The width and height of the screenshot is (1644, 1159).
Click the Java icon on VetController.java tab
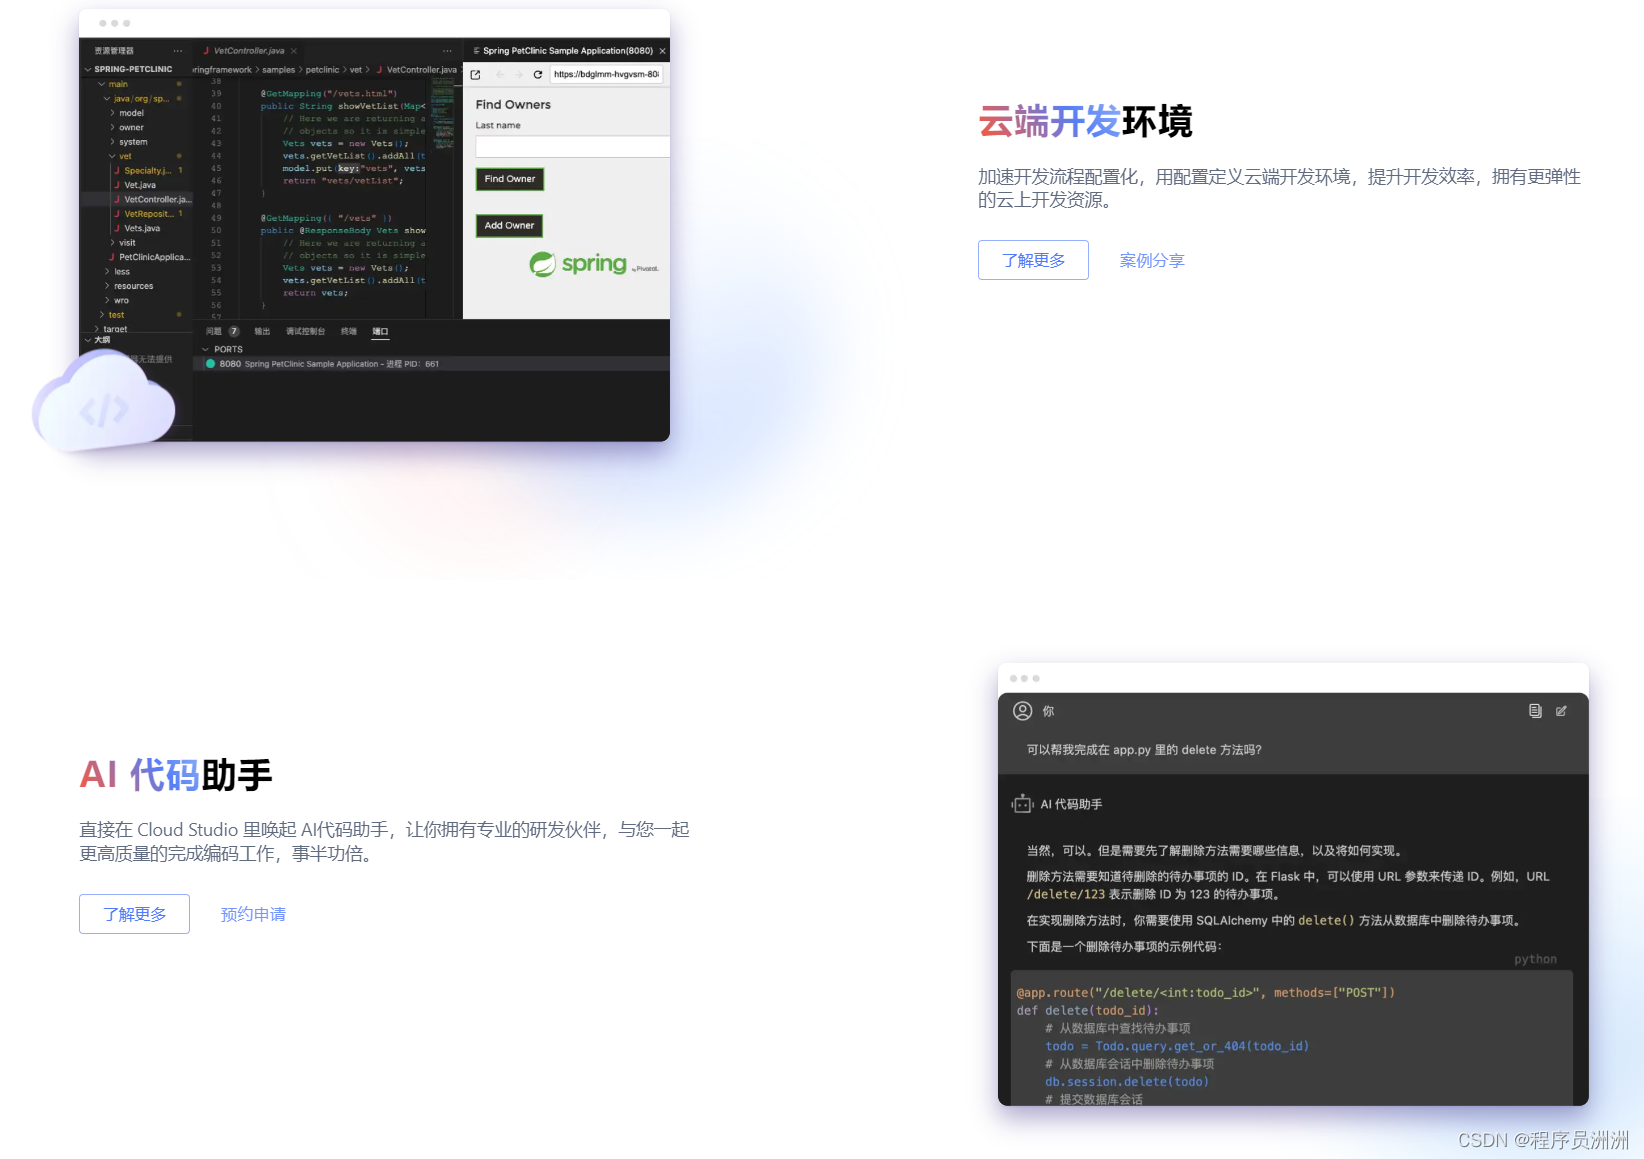coord(206,51)
